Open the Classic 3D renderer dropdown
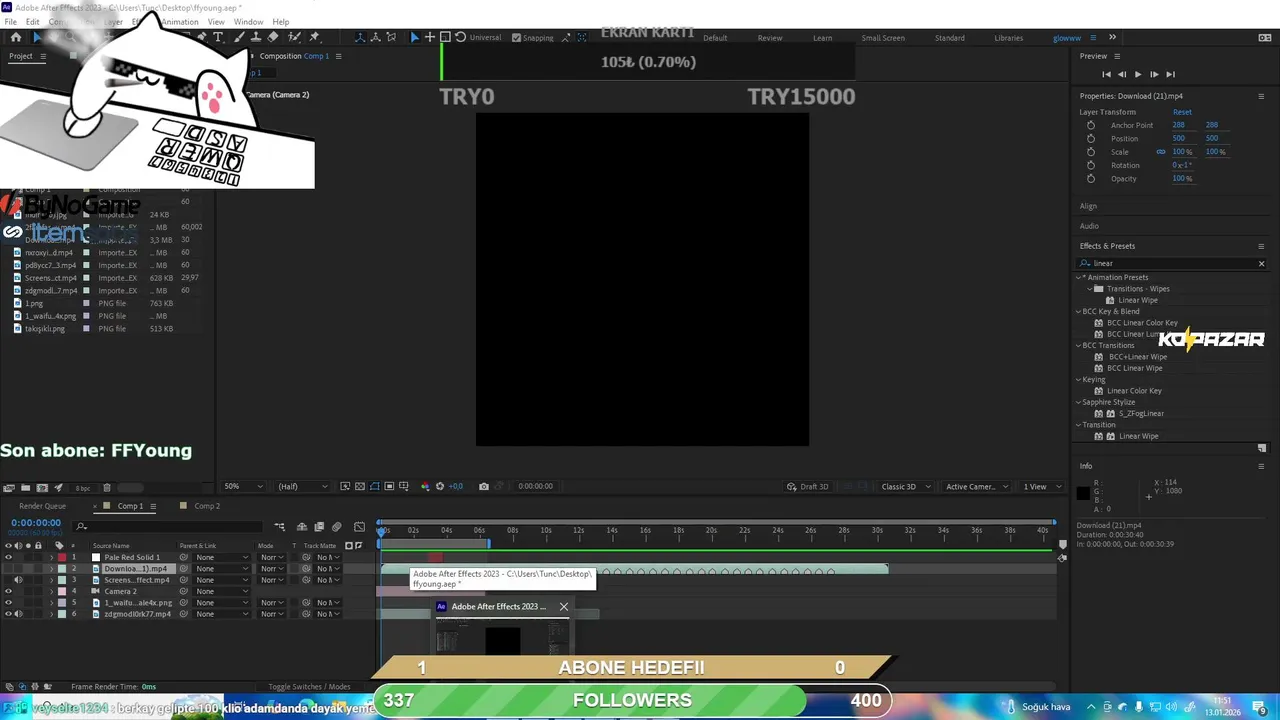Viewport: 1280px width, 720px height. coord(905,487)
